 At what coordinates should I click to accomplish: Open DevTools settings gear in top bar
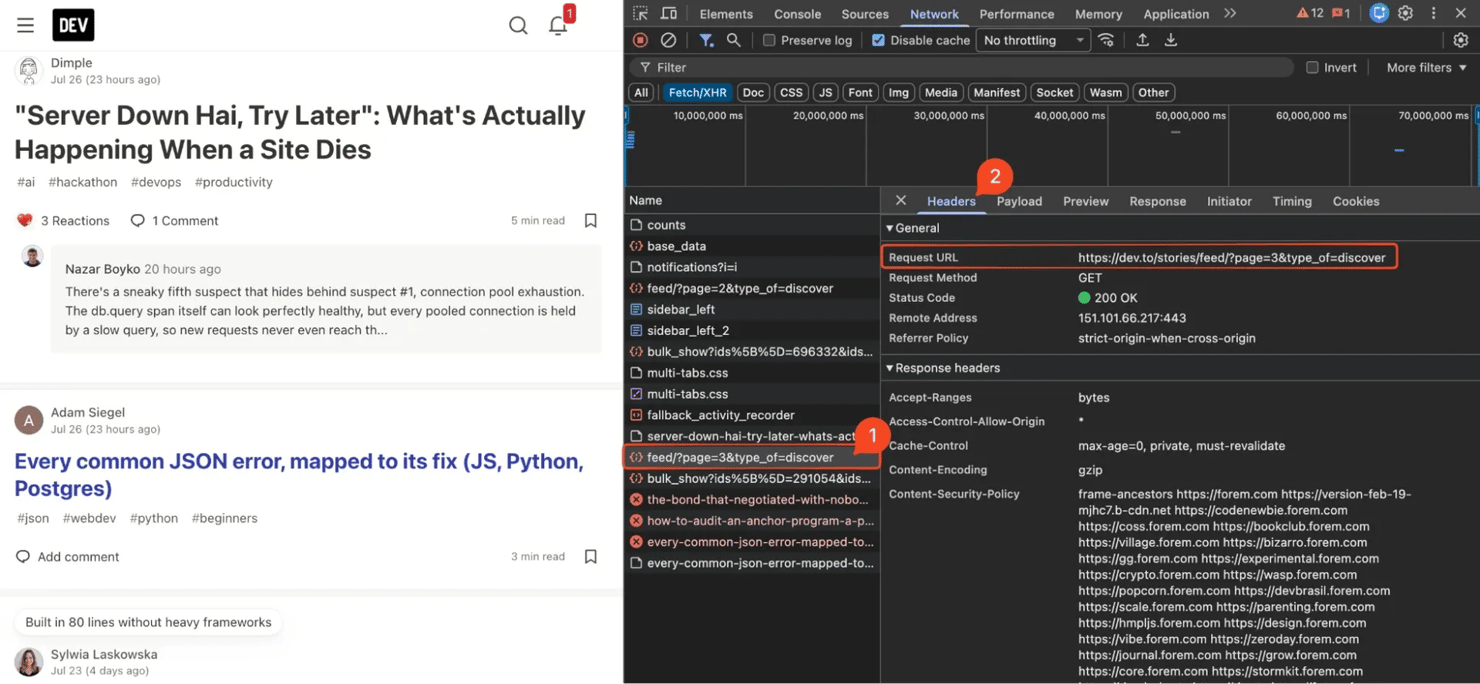[x=1405, y=13]
